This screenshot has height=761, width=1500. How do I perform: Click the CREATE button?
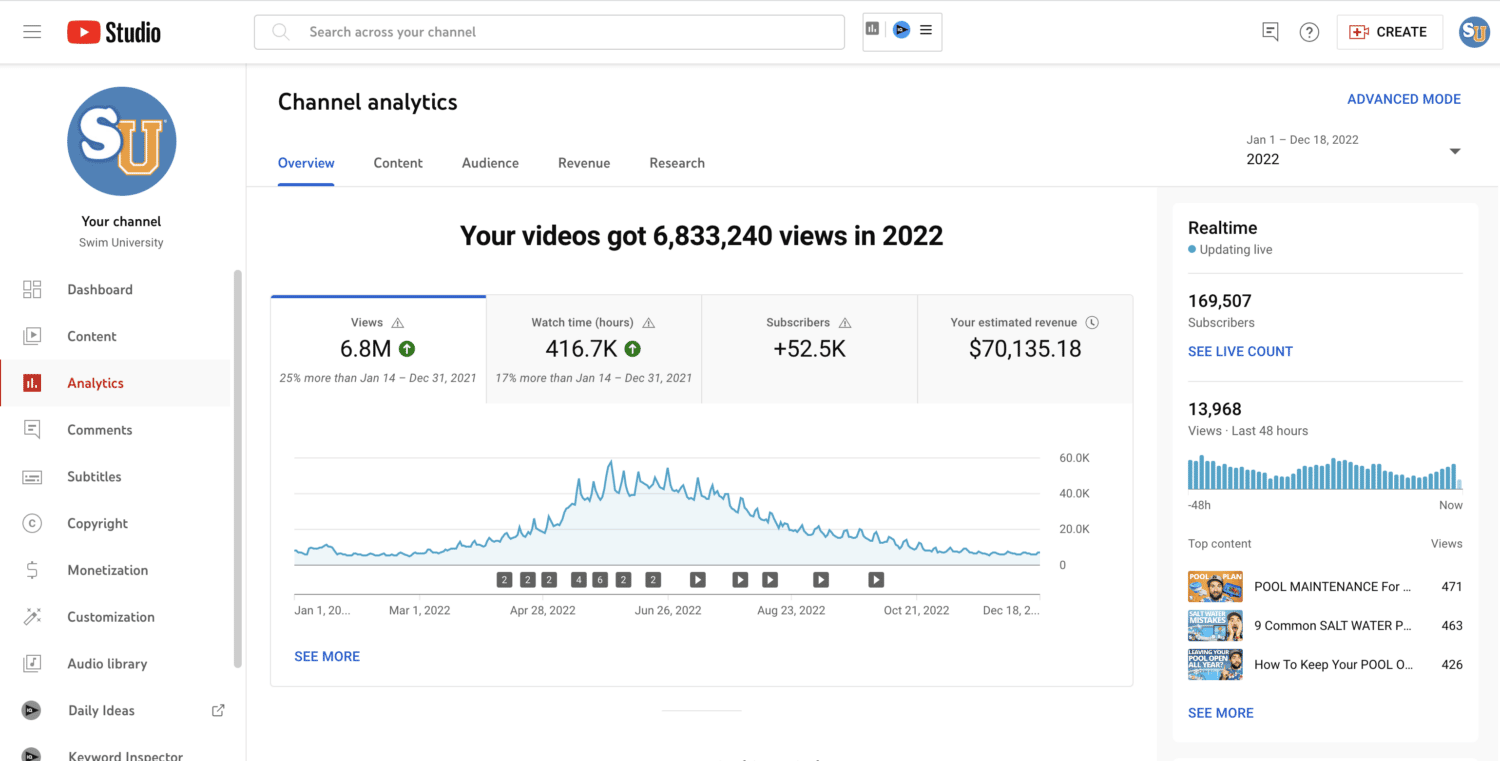tap(1389, 32)
